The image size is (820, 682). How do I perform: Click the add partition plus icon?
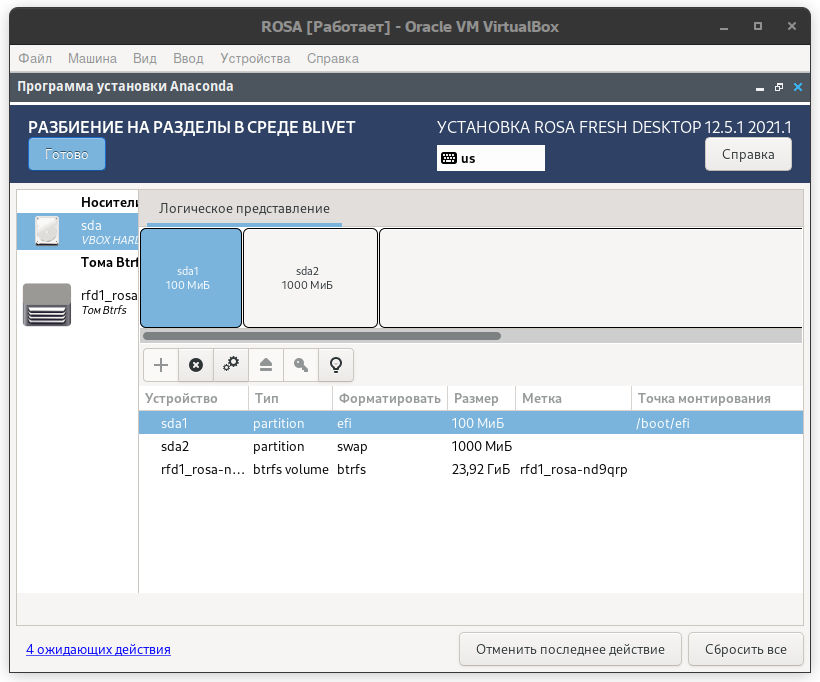pos(161,365)
